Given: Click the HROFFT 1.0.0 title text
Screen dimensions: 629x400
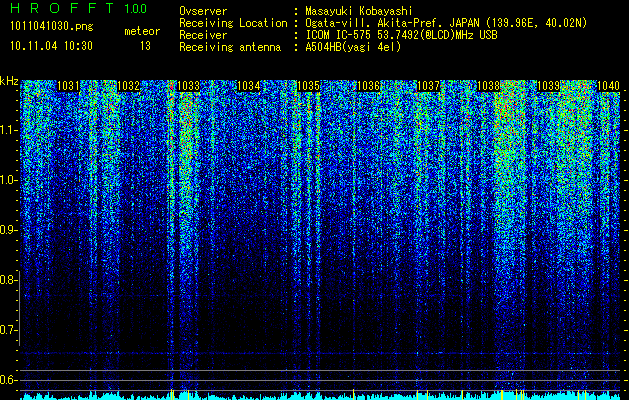Looking at the screenshot, I should [79, 8].
